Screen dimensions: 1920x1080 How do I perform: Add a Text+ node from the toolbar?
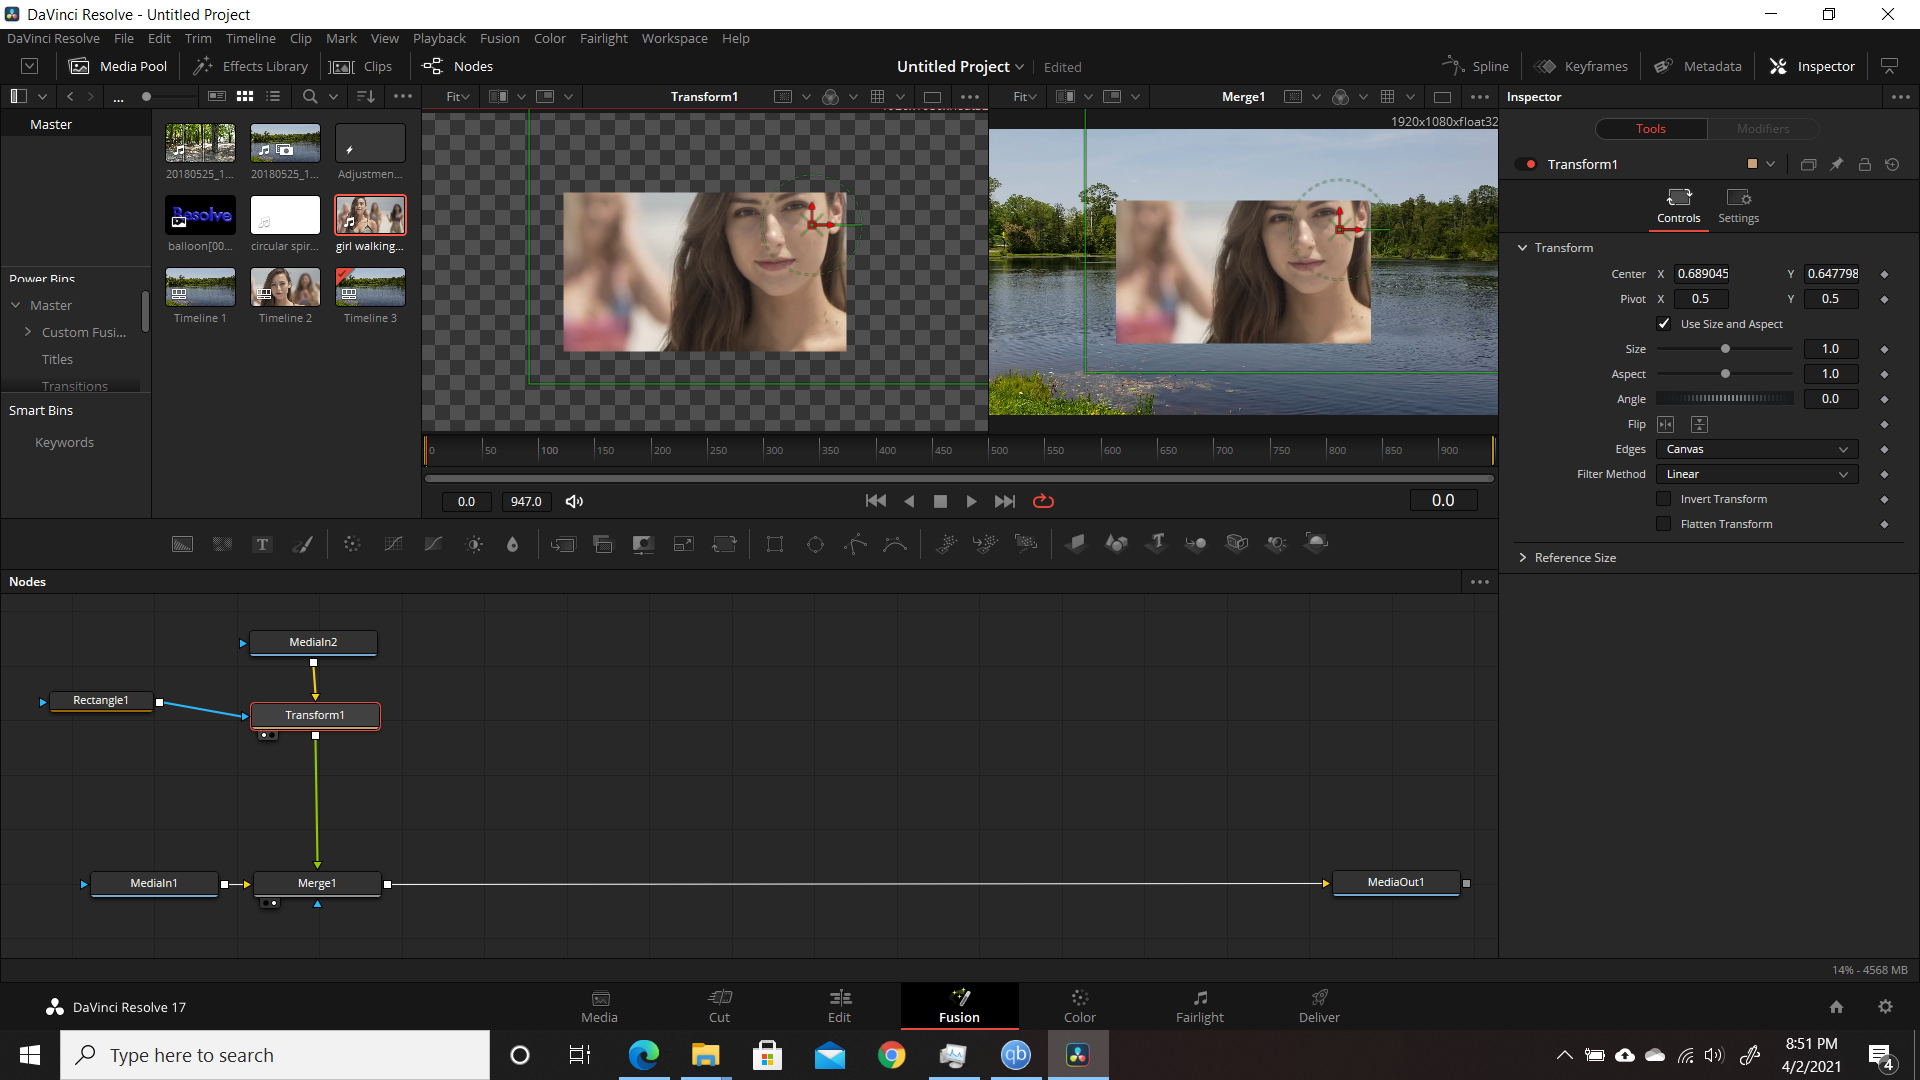(x=262, y=544)
